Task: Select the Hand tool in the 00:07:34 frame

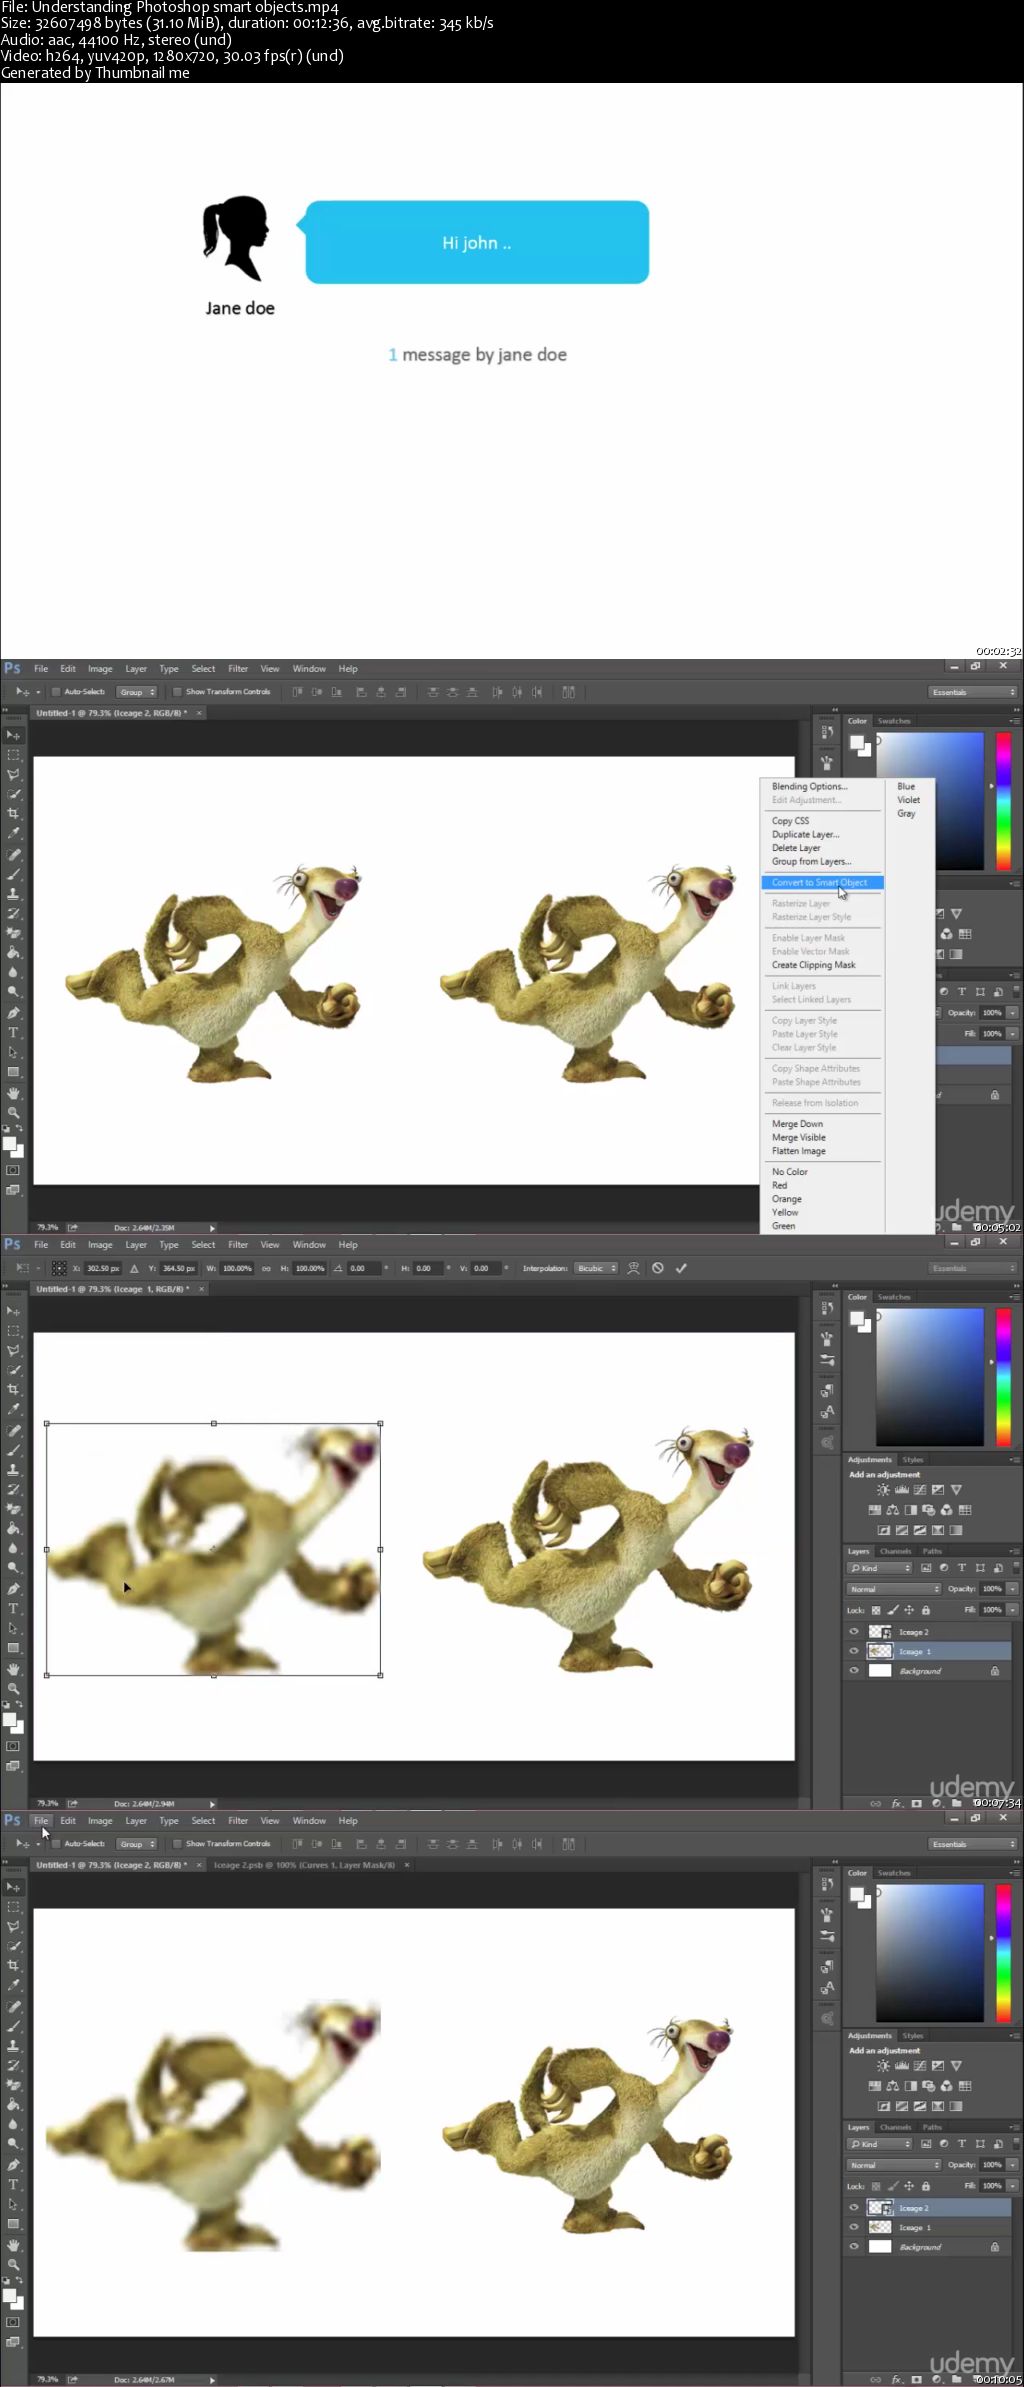Action: [14, 1669]
